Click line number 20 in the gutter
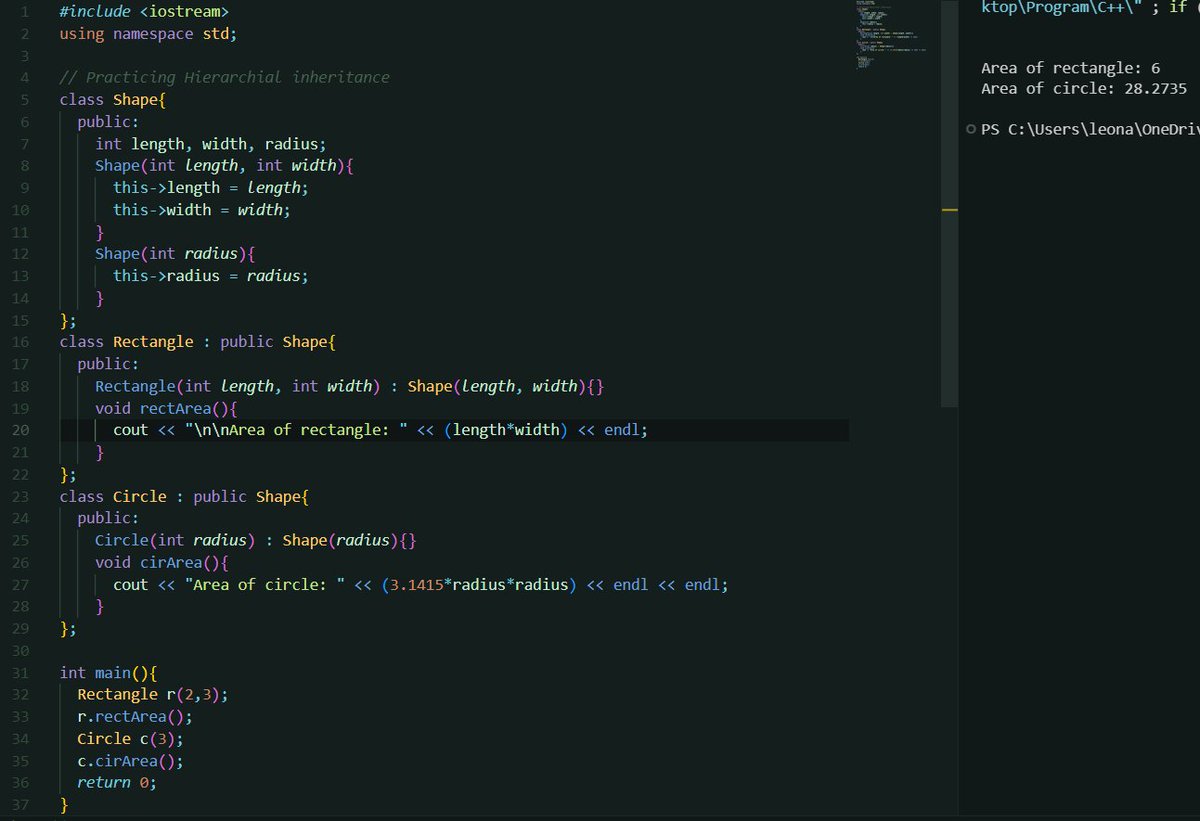 pyautogui.click(x=22, y=430)
